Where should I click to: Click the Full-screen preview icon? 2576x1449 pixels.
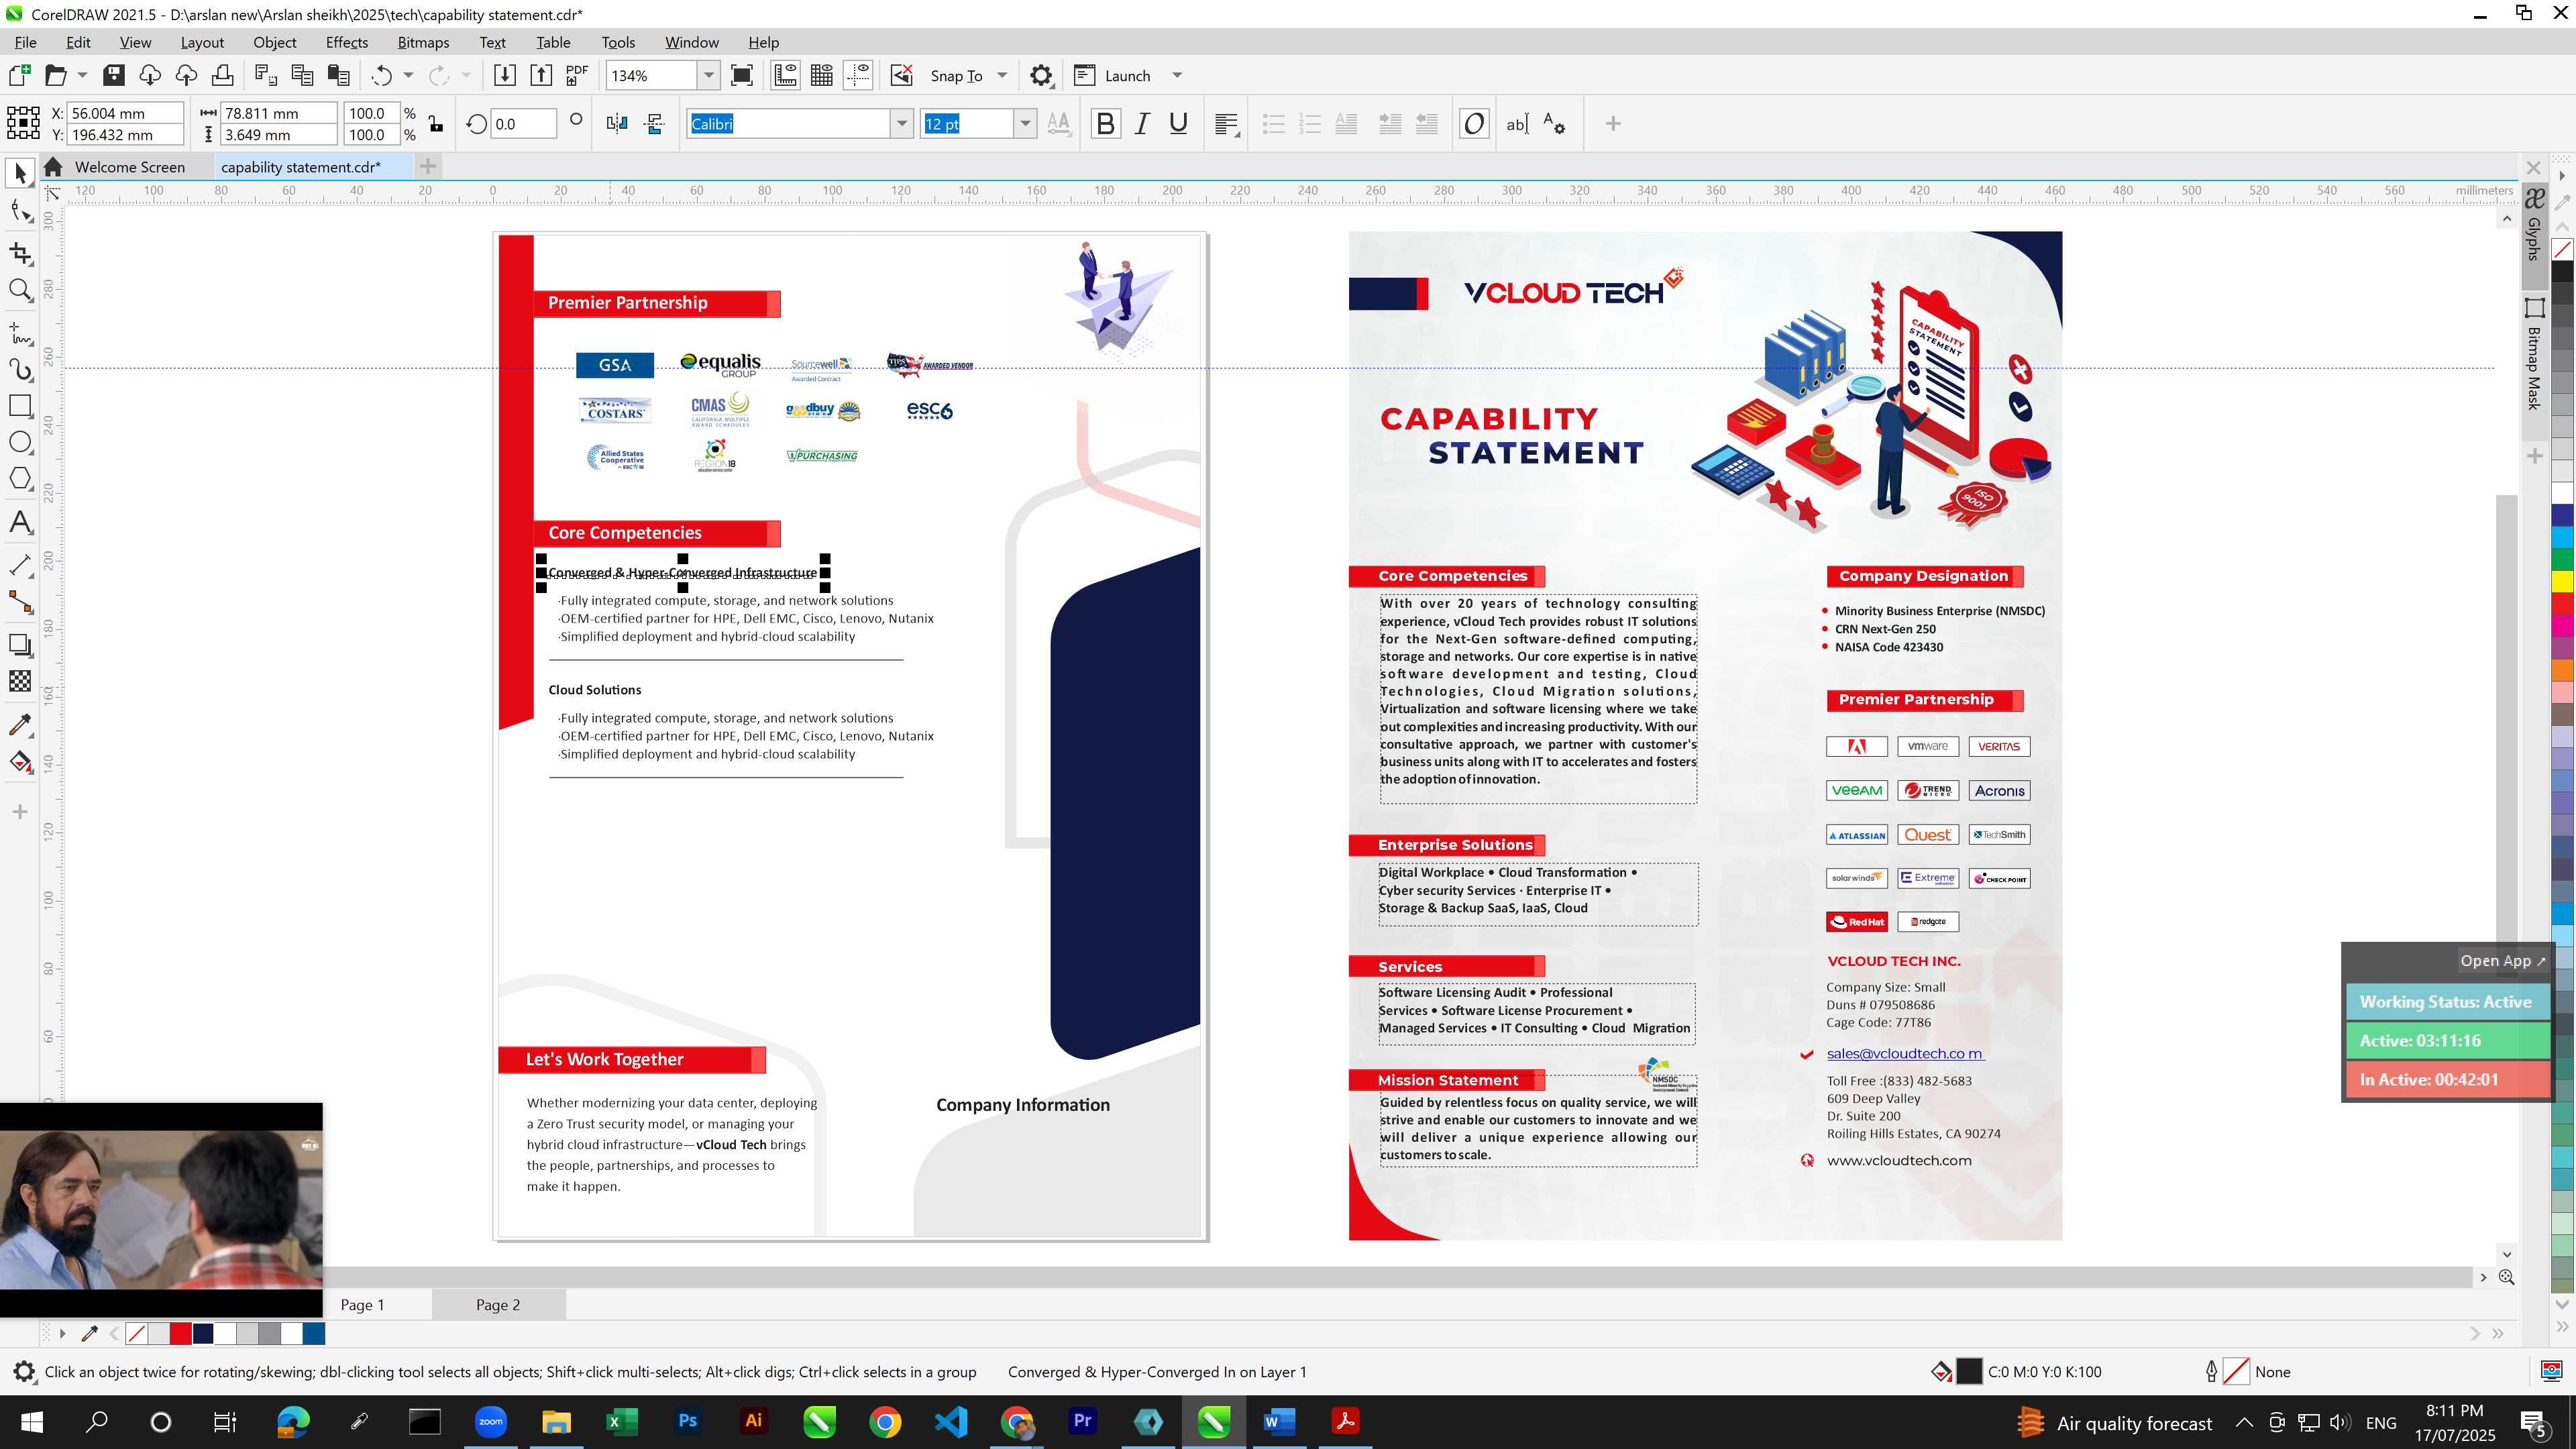coord(742,75)
